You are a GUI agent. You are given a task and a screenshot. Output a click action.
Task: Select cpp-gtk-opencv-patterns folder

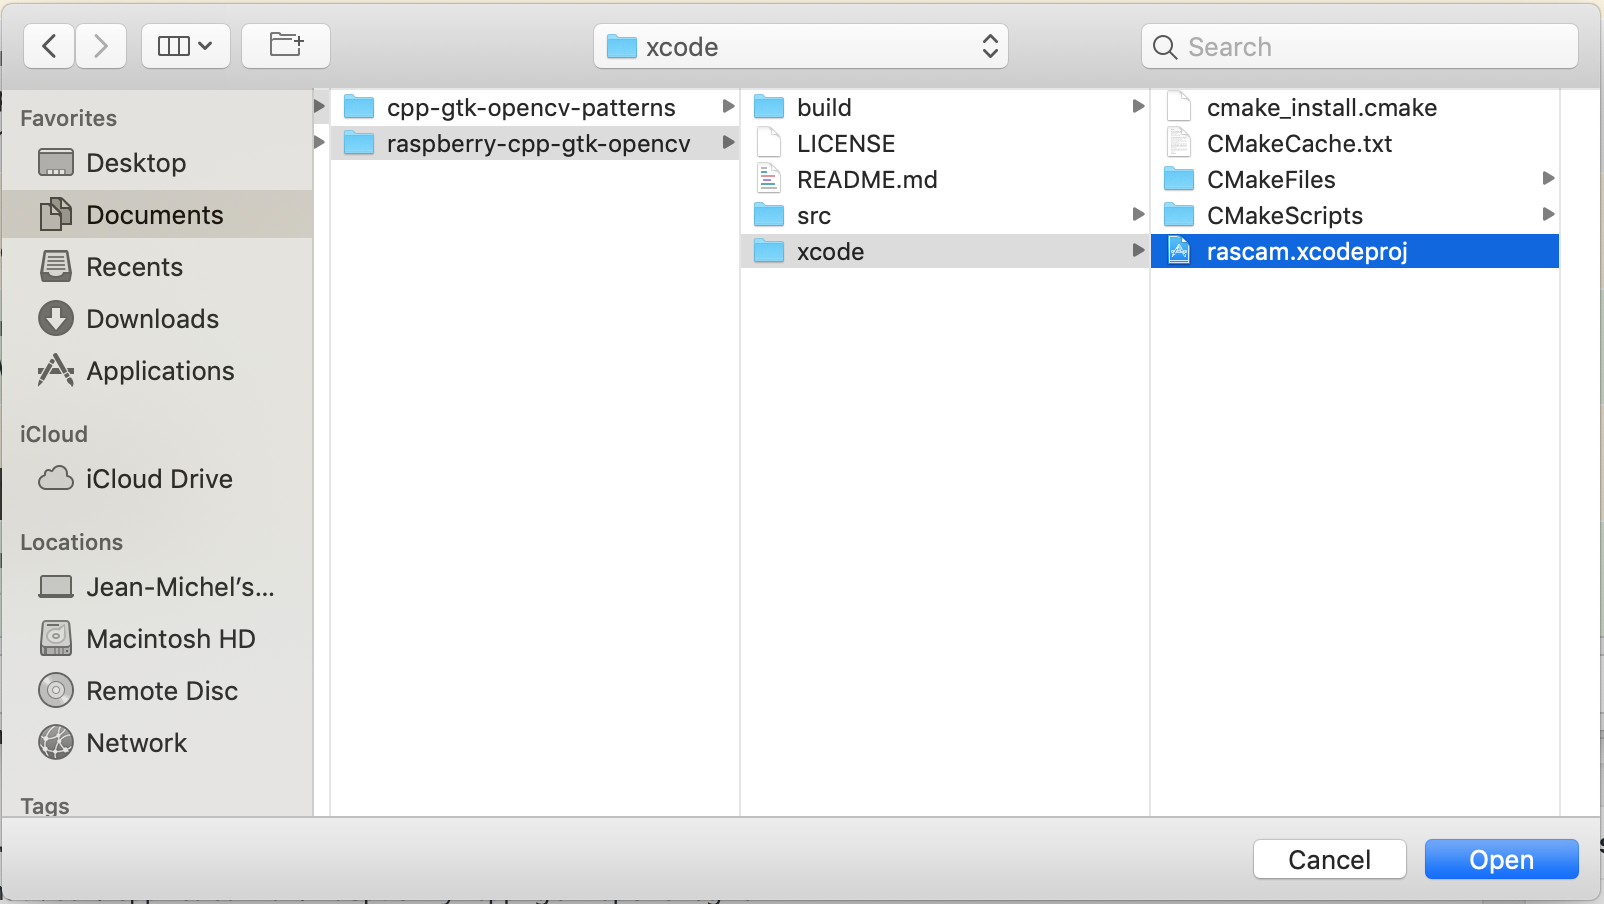coord(535,107)
